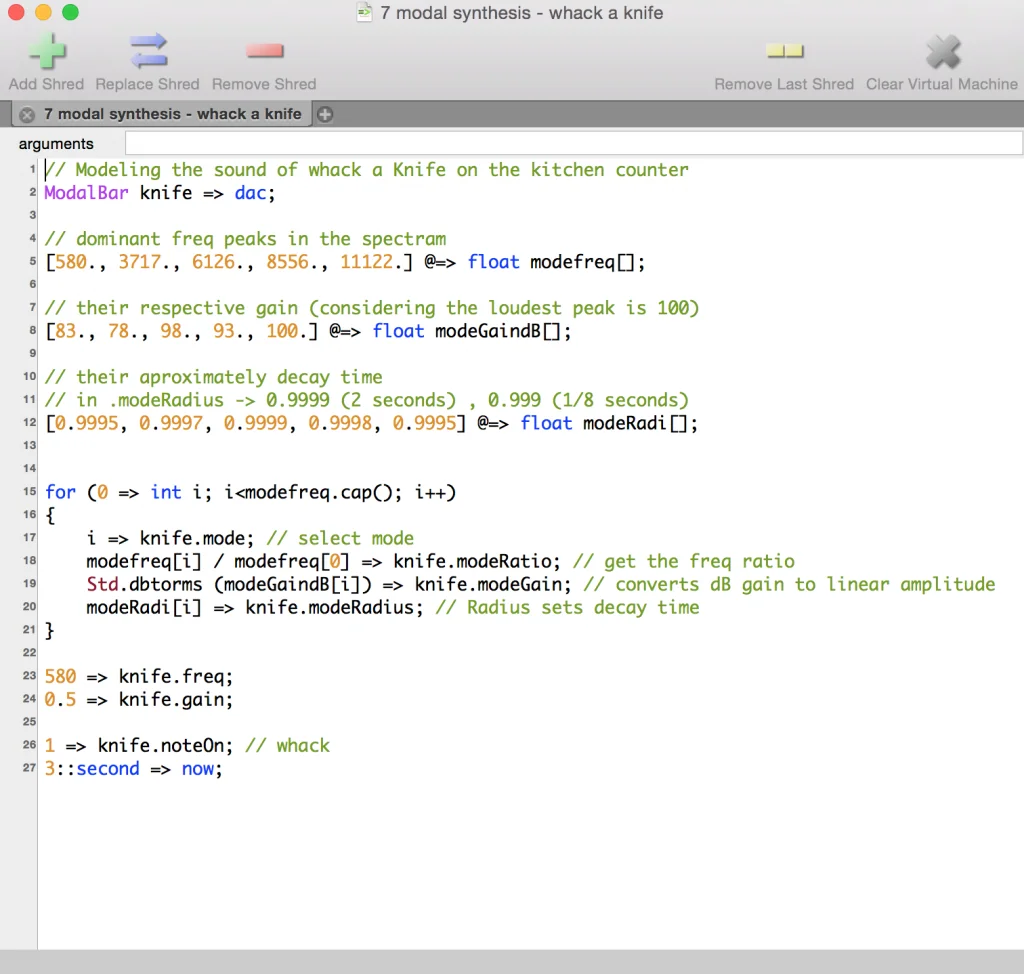Click closing brace on line 21
The width and height of the screenshot is (1024, 974).
click(50, 630)
